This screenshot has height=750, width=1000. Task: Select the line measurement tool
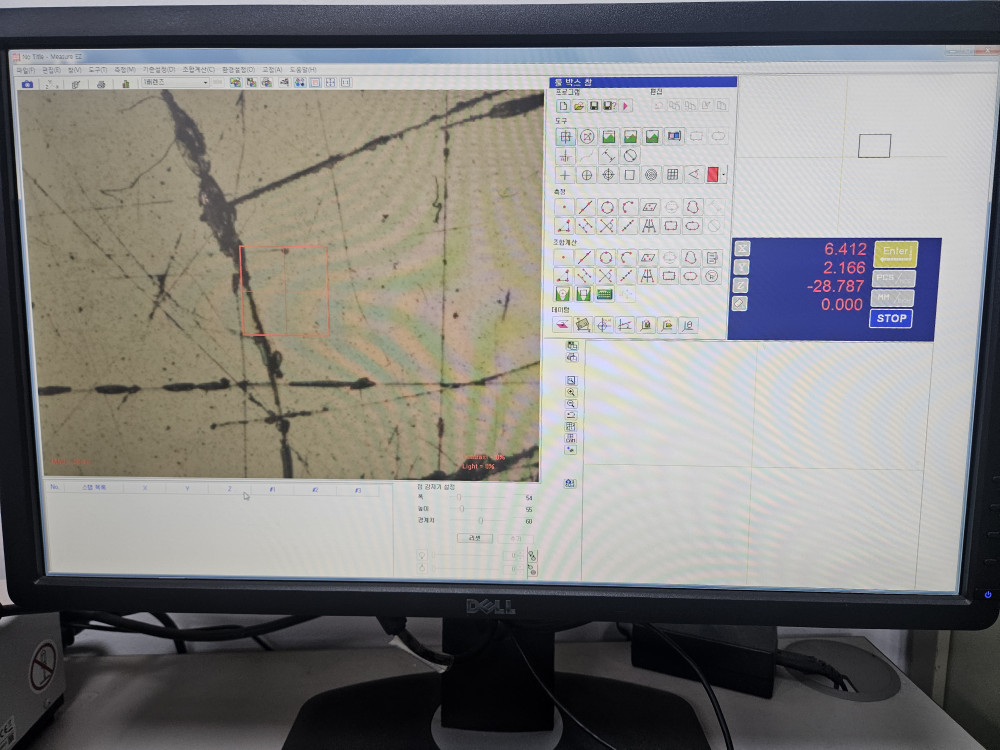(585, 207)
